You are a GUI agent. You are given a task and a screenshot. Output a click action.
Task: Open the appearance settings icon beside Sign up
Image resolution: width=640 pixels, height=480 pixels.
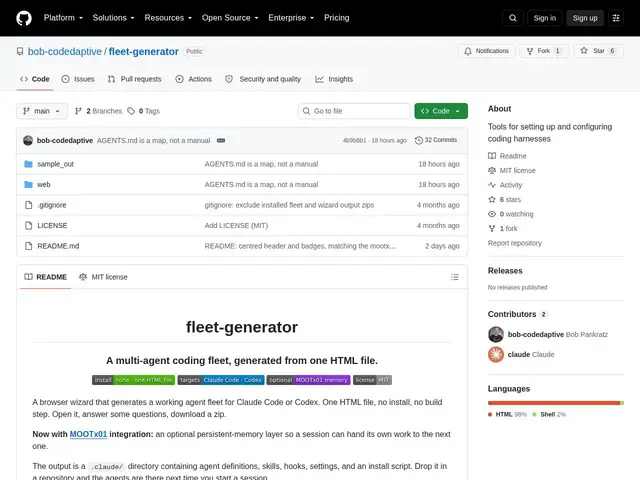click(616, 18)
